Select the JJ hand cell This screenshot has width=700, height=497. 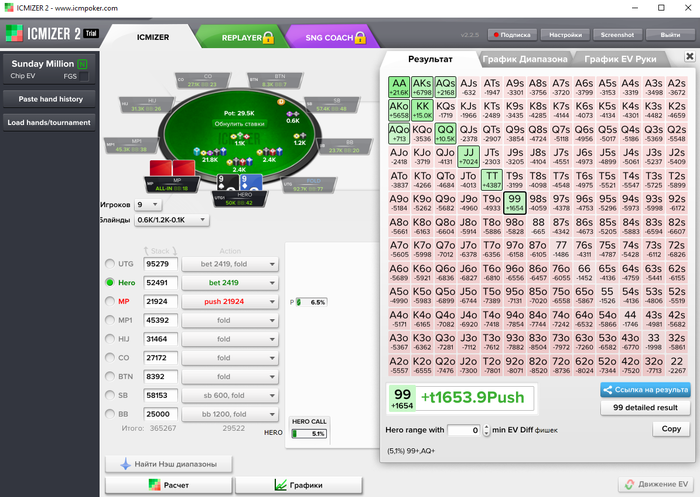[468, 157]
